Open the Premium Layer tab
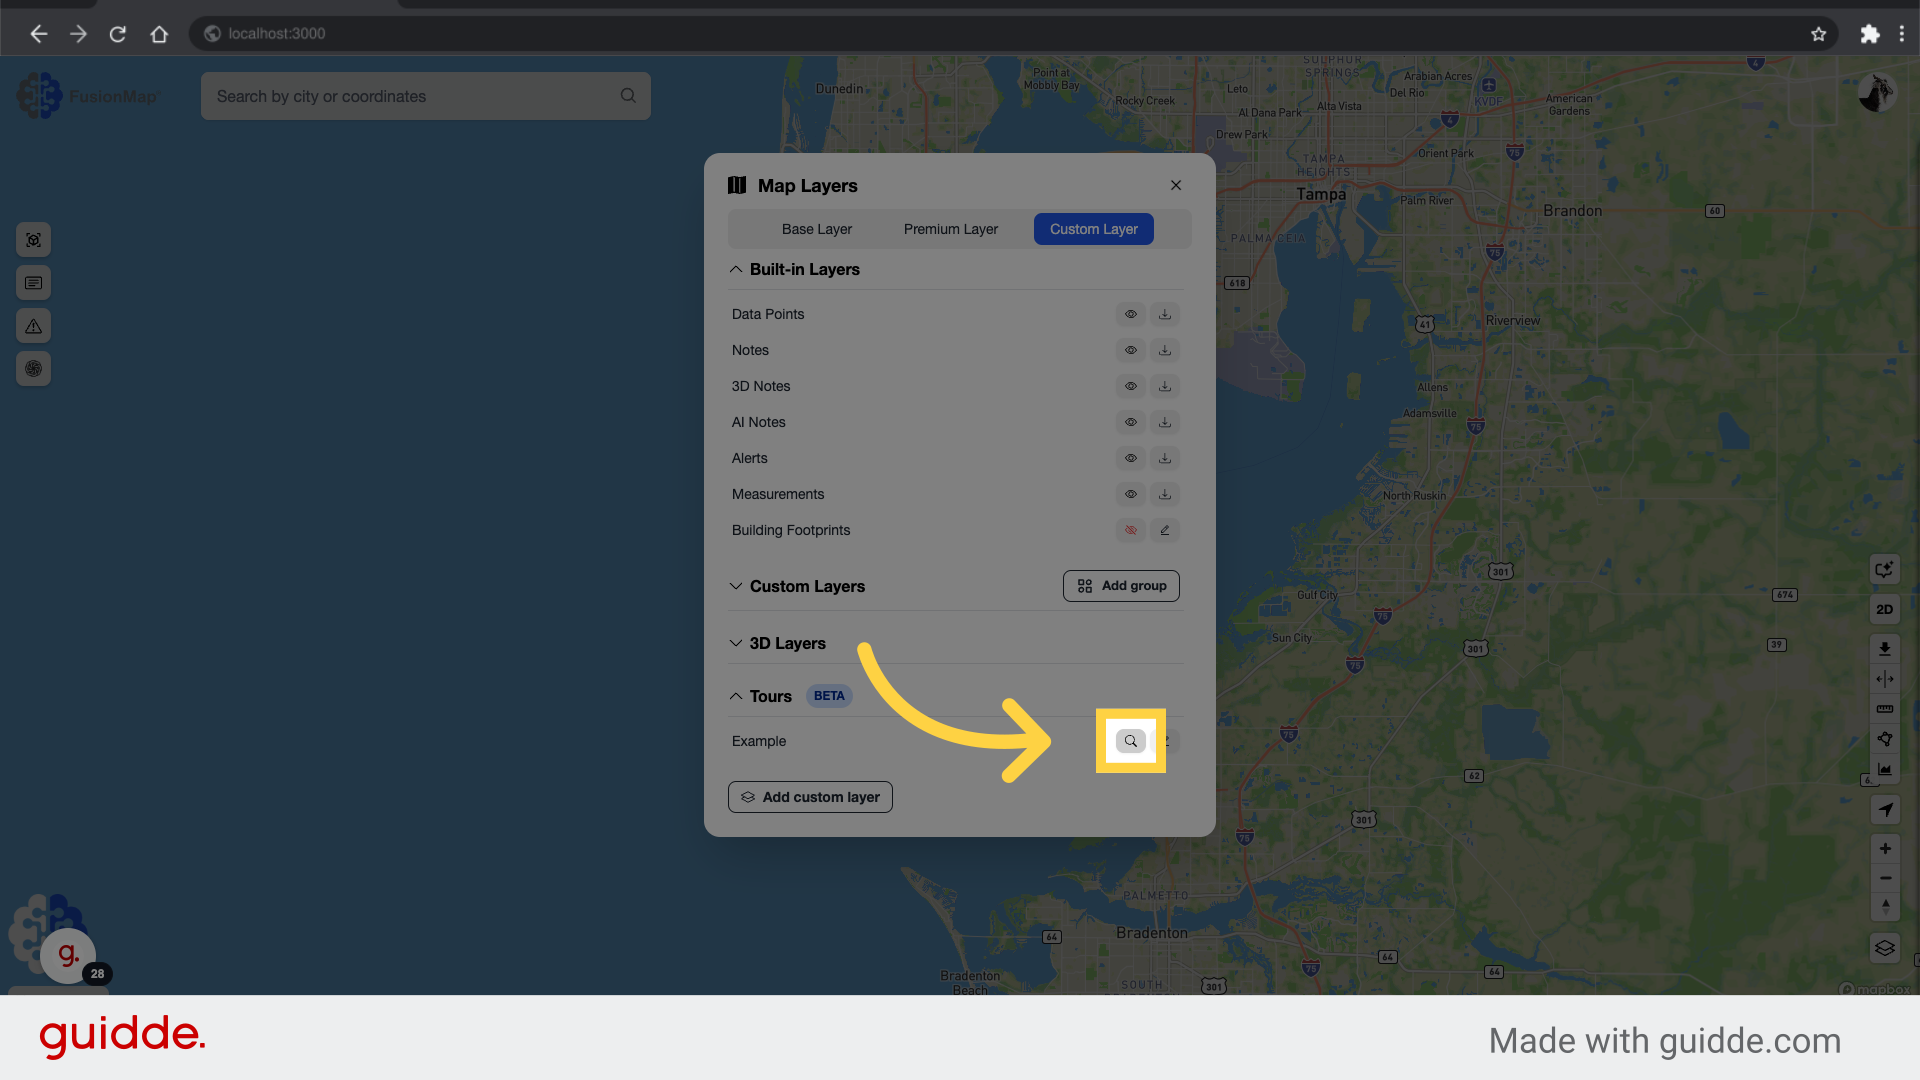Image resolution: width=1920 pixels, height=1080 pixels. 950,229
